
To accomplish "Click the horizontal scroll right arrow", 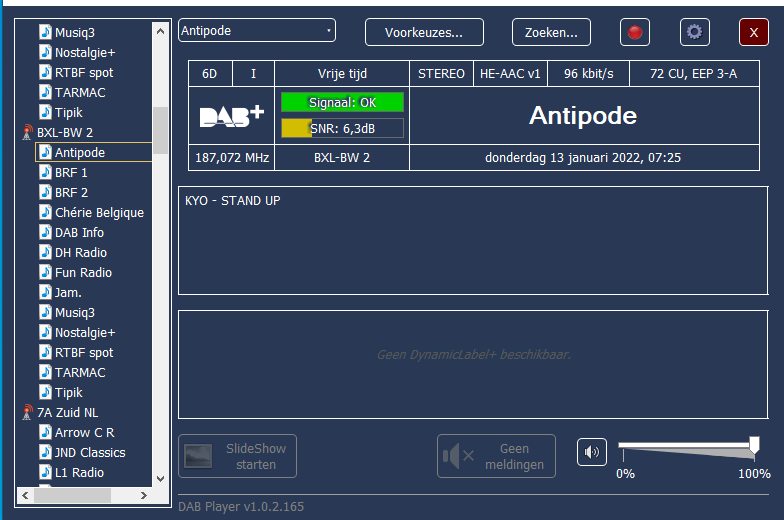I will pyautogui.click(x=144, y=496).
